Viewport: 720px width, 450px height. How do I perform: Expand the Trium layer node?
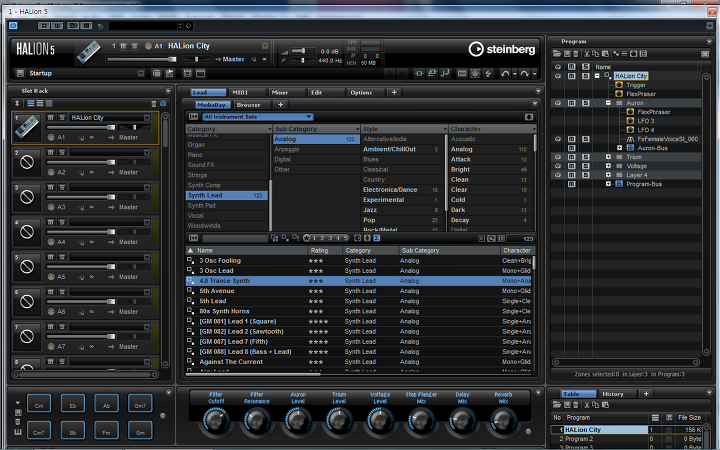point(608,157)
